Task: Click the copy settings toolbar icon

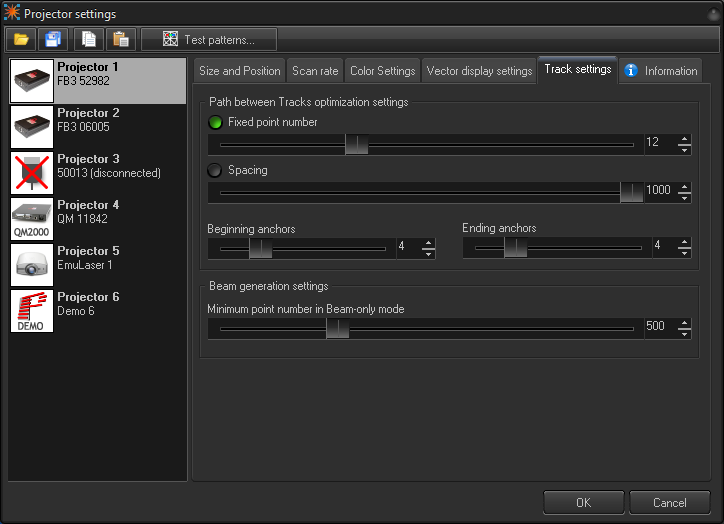Action: 90,40
